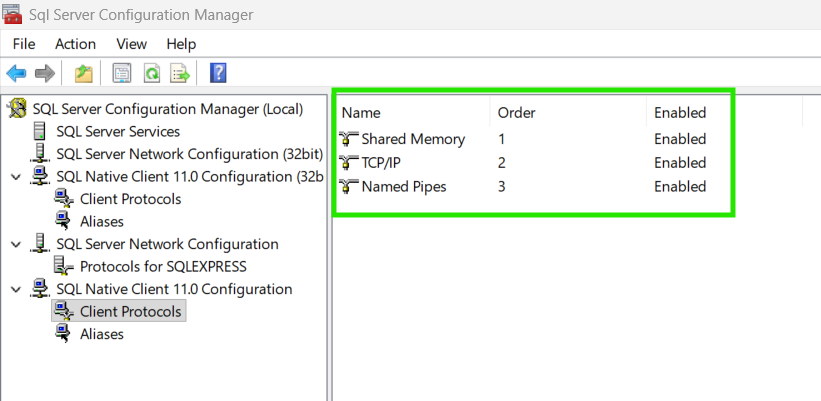821x401 pixels.
Task: Collapse the bottom SQL Native Client 11.0 Configuration node
Action: click(x=16, y=289)
